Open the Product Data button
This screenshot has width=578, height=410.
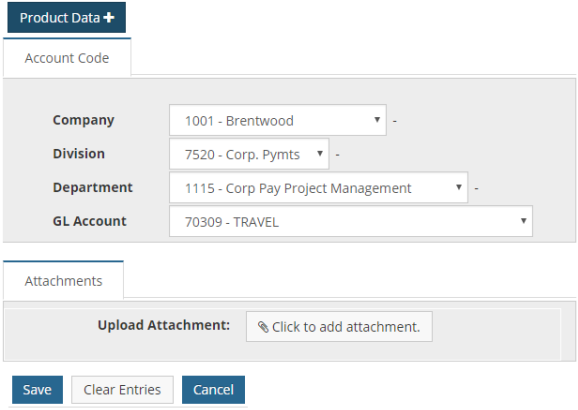[x=67, y=17]
